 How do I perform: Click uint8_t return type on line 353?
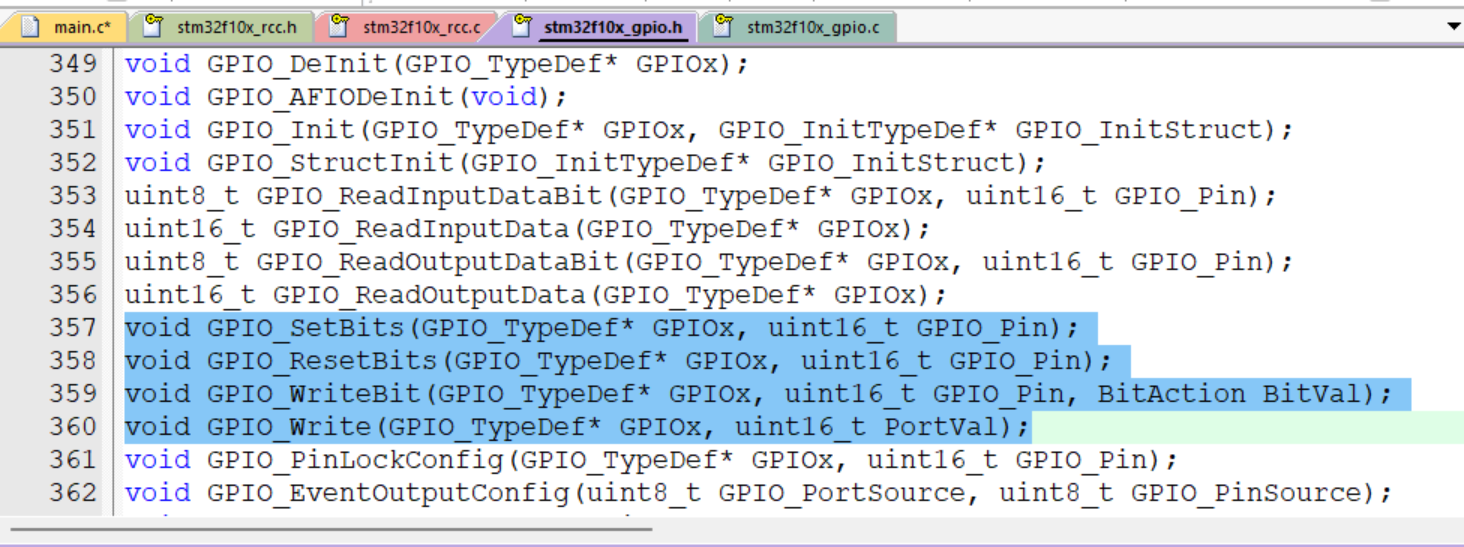coord(183,196)
